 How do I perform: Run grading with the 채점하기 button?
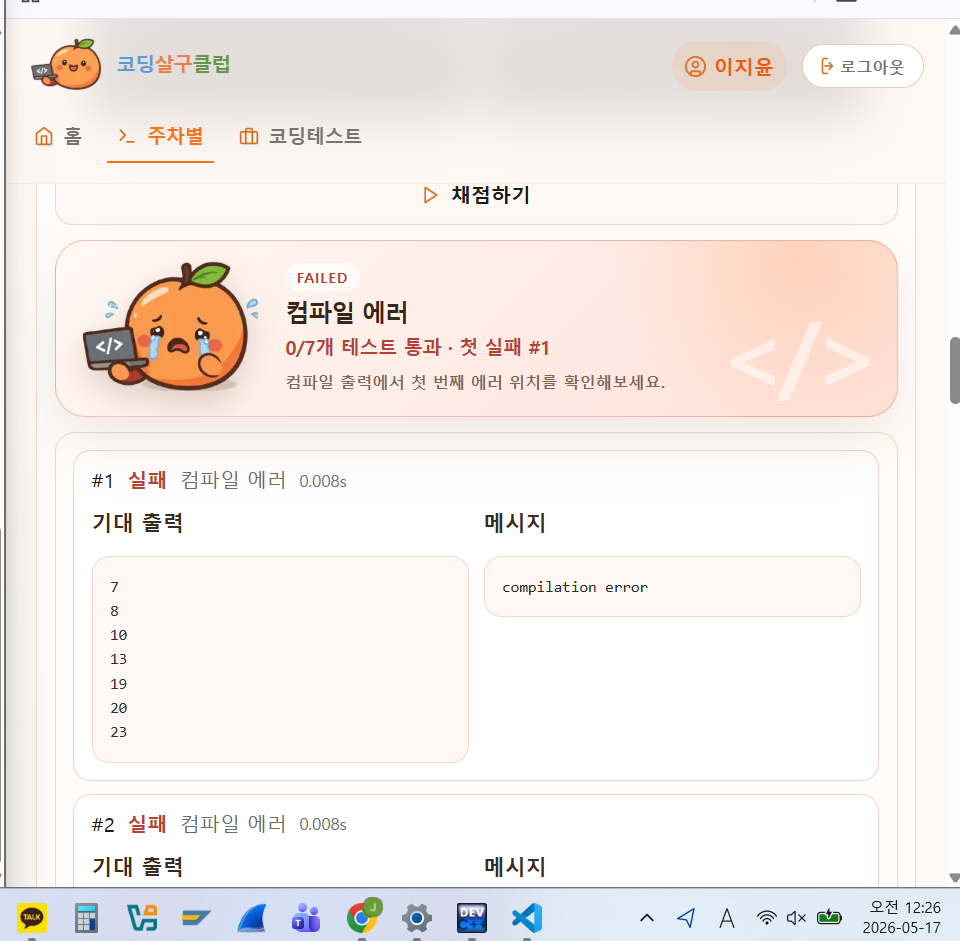click(x=476, y=195)
